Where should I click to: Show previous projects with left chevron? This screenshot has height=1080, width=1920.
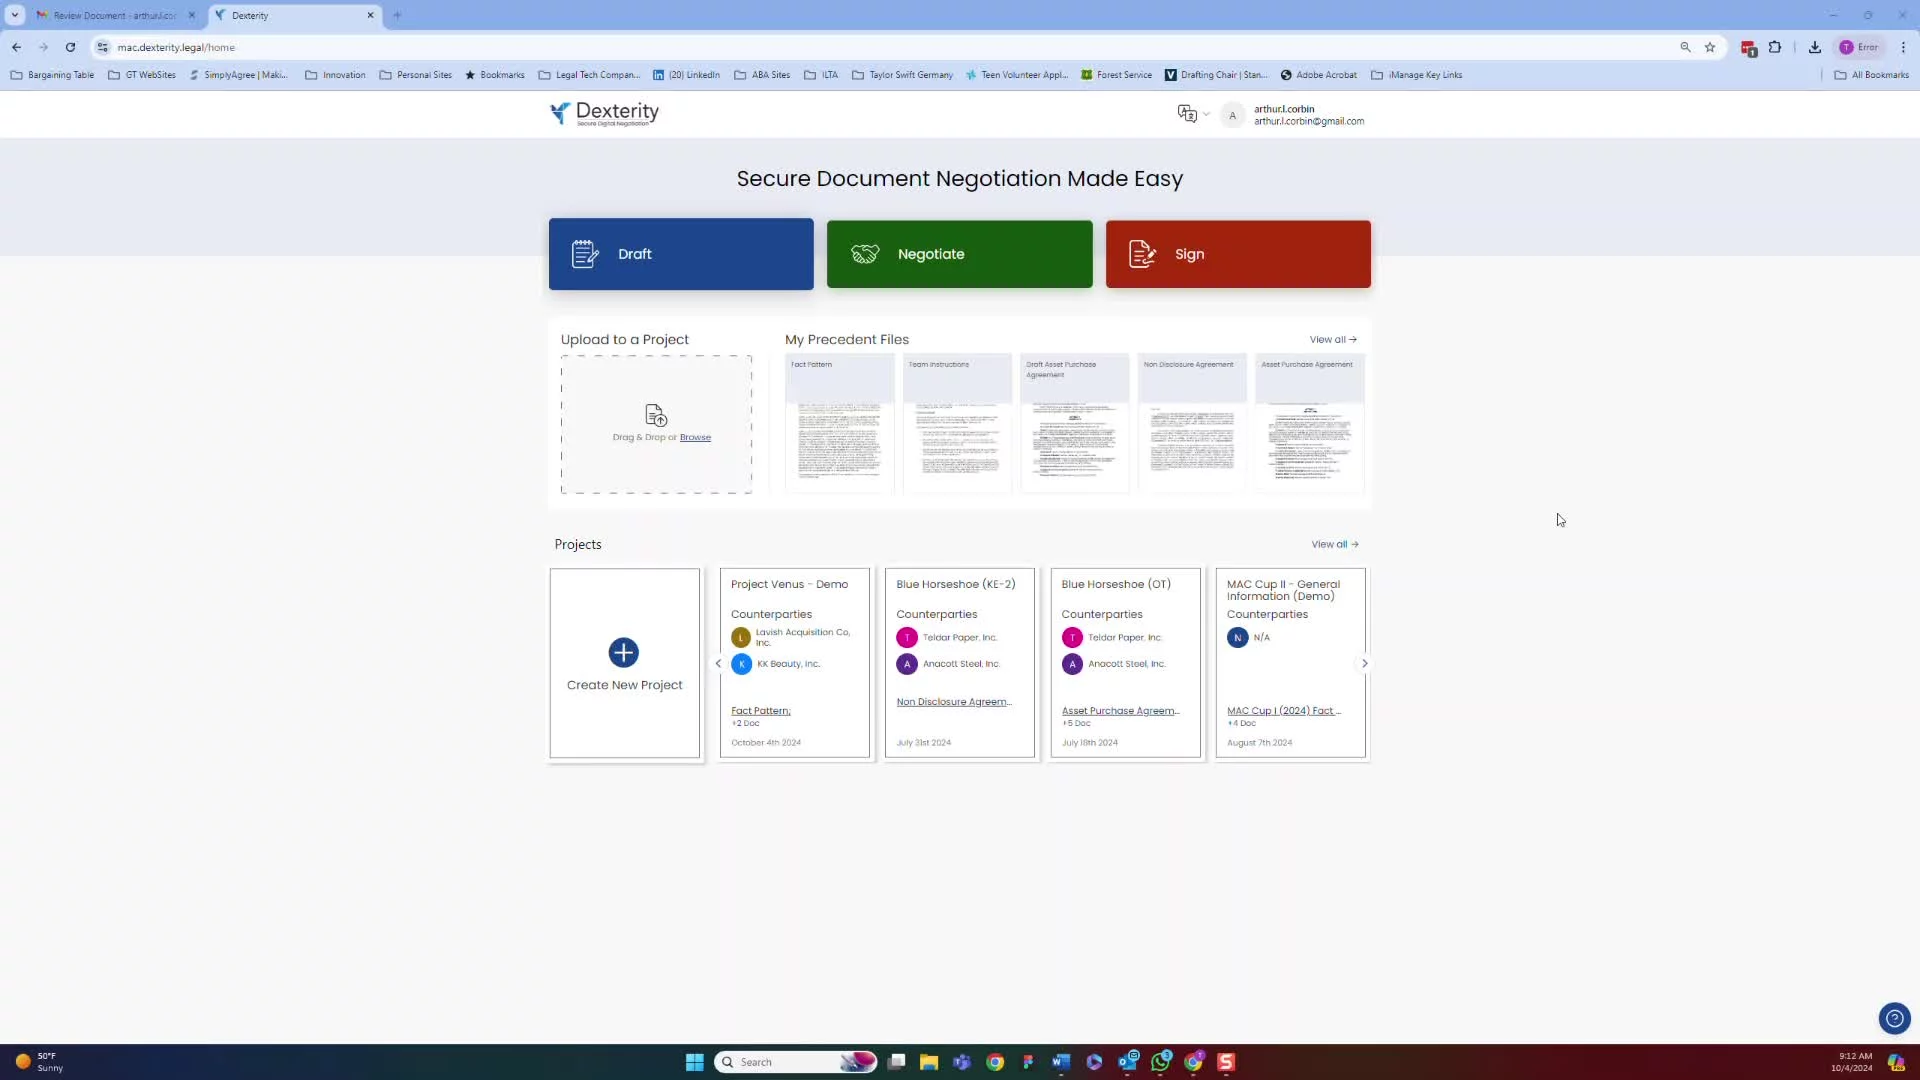[x=718, y=664]
